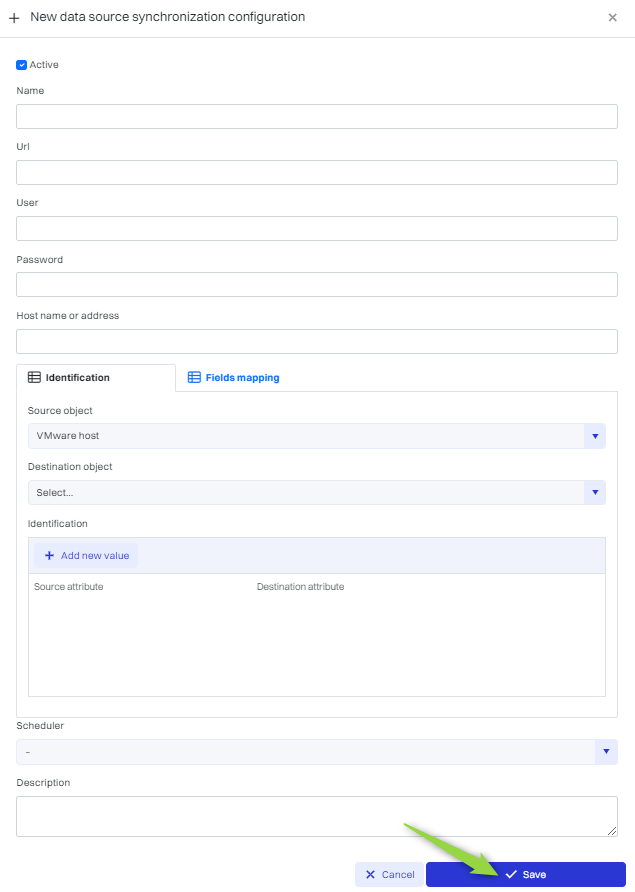Click the Fields mapping table icon
Image resolution: width=635 pixels, height=892 pixels.
click(x=194, y=378)
